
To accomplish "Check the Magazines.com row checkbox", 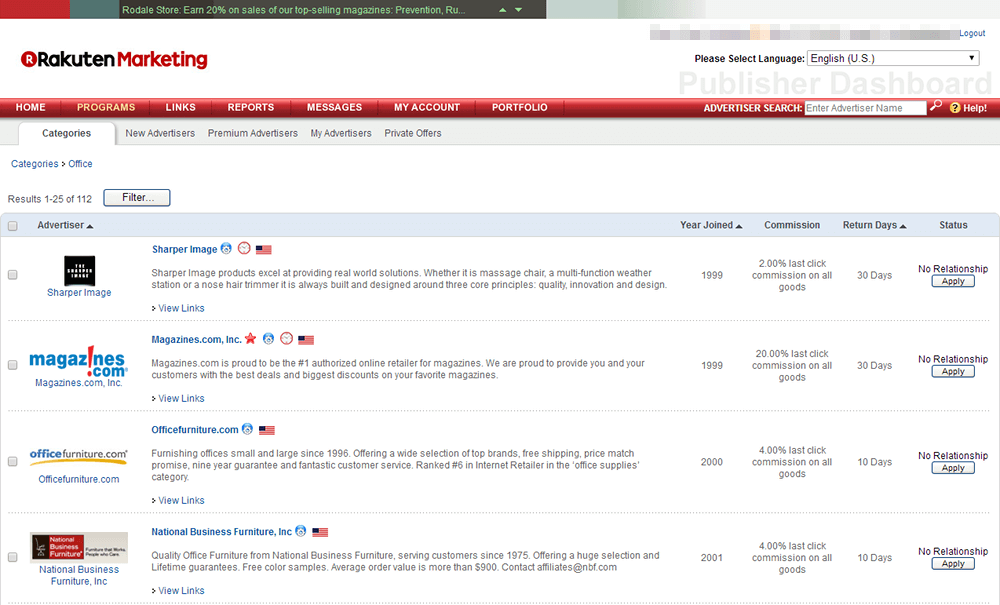I will 12,365.
